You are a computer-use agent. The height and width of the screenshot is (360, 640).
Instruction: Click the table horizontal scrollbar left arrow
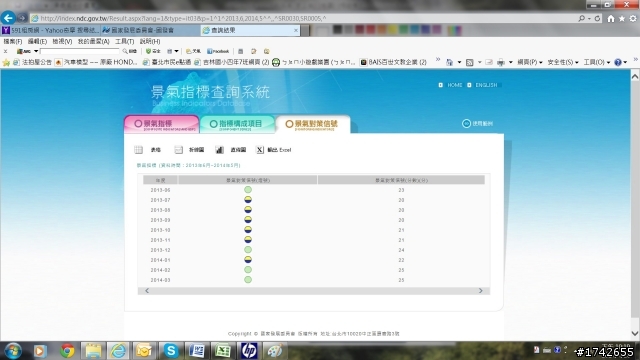tap(147, 291)
